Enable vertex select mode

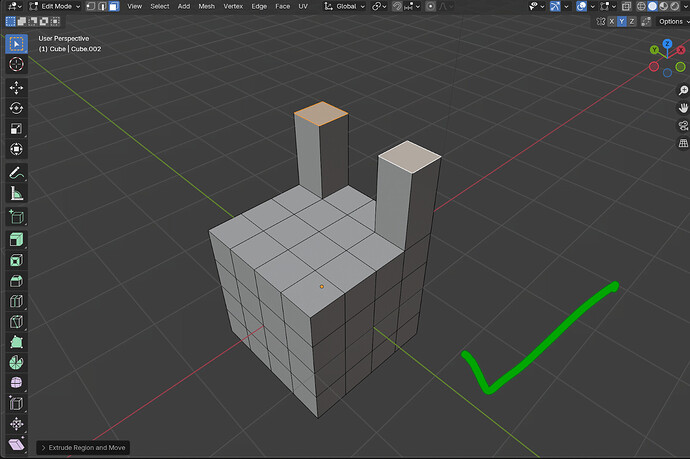pos(90,6)
